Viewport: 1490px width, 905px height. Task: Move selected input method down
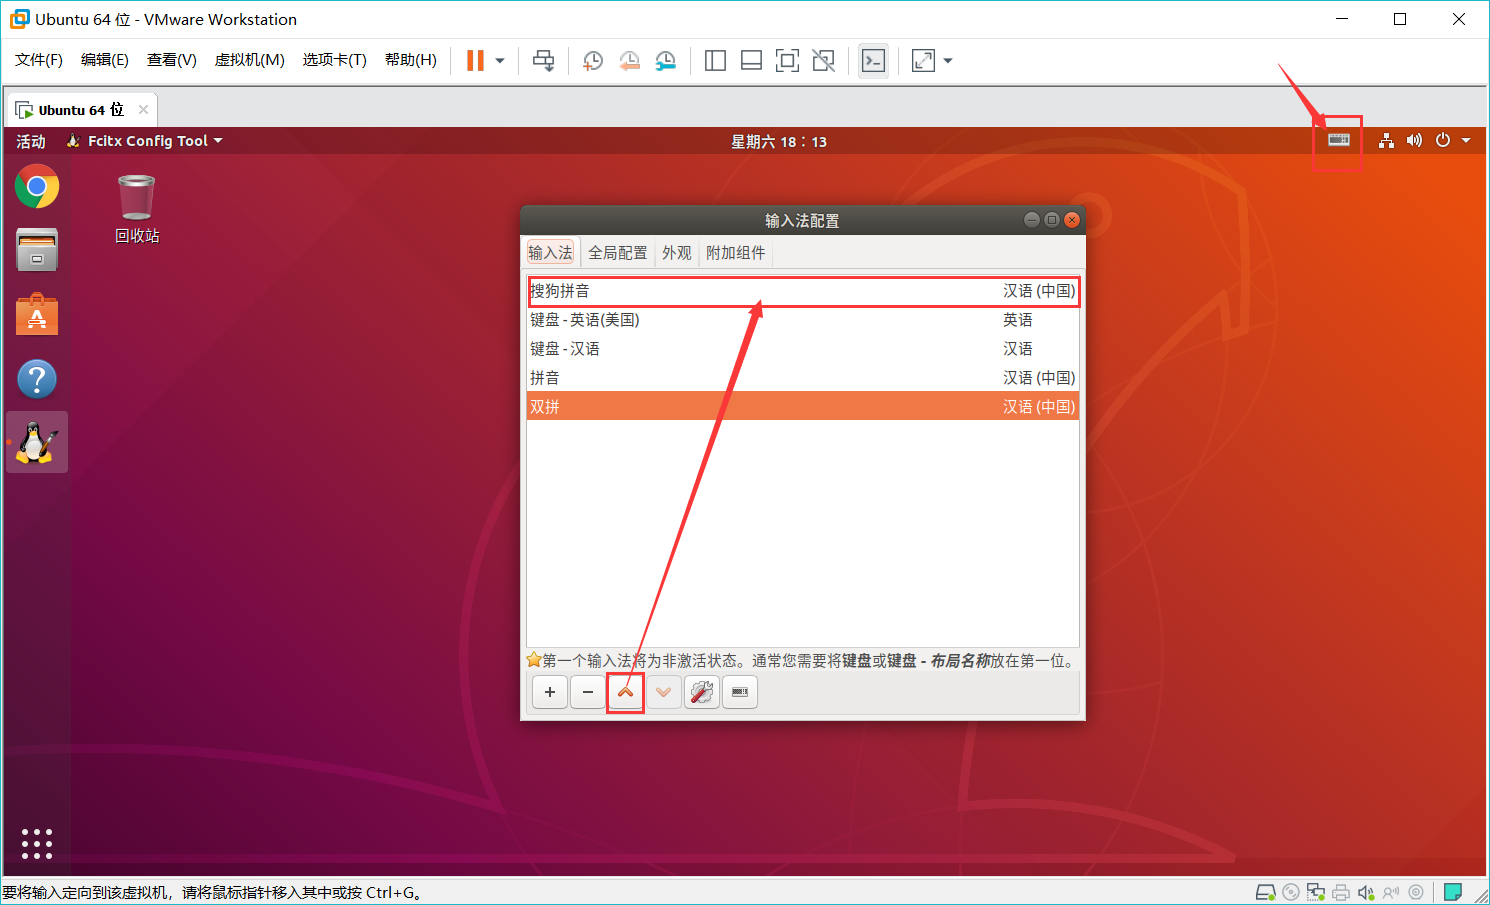664,692
